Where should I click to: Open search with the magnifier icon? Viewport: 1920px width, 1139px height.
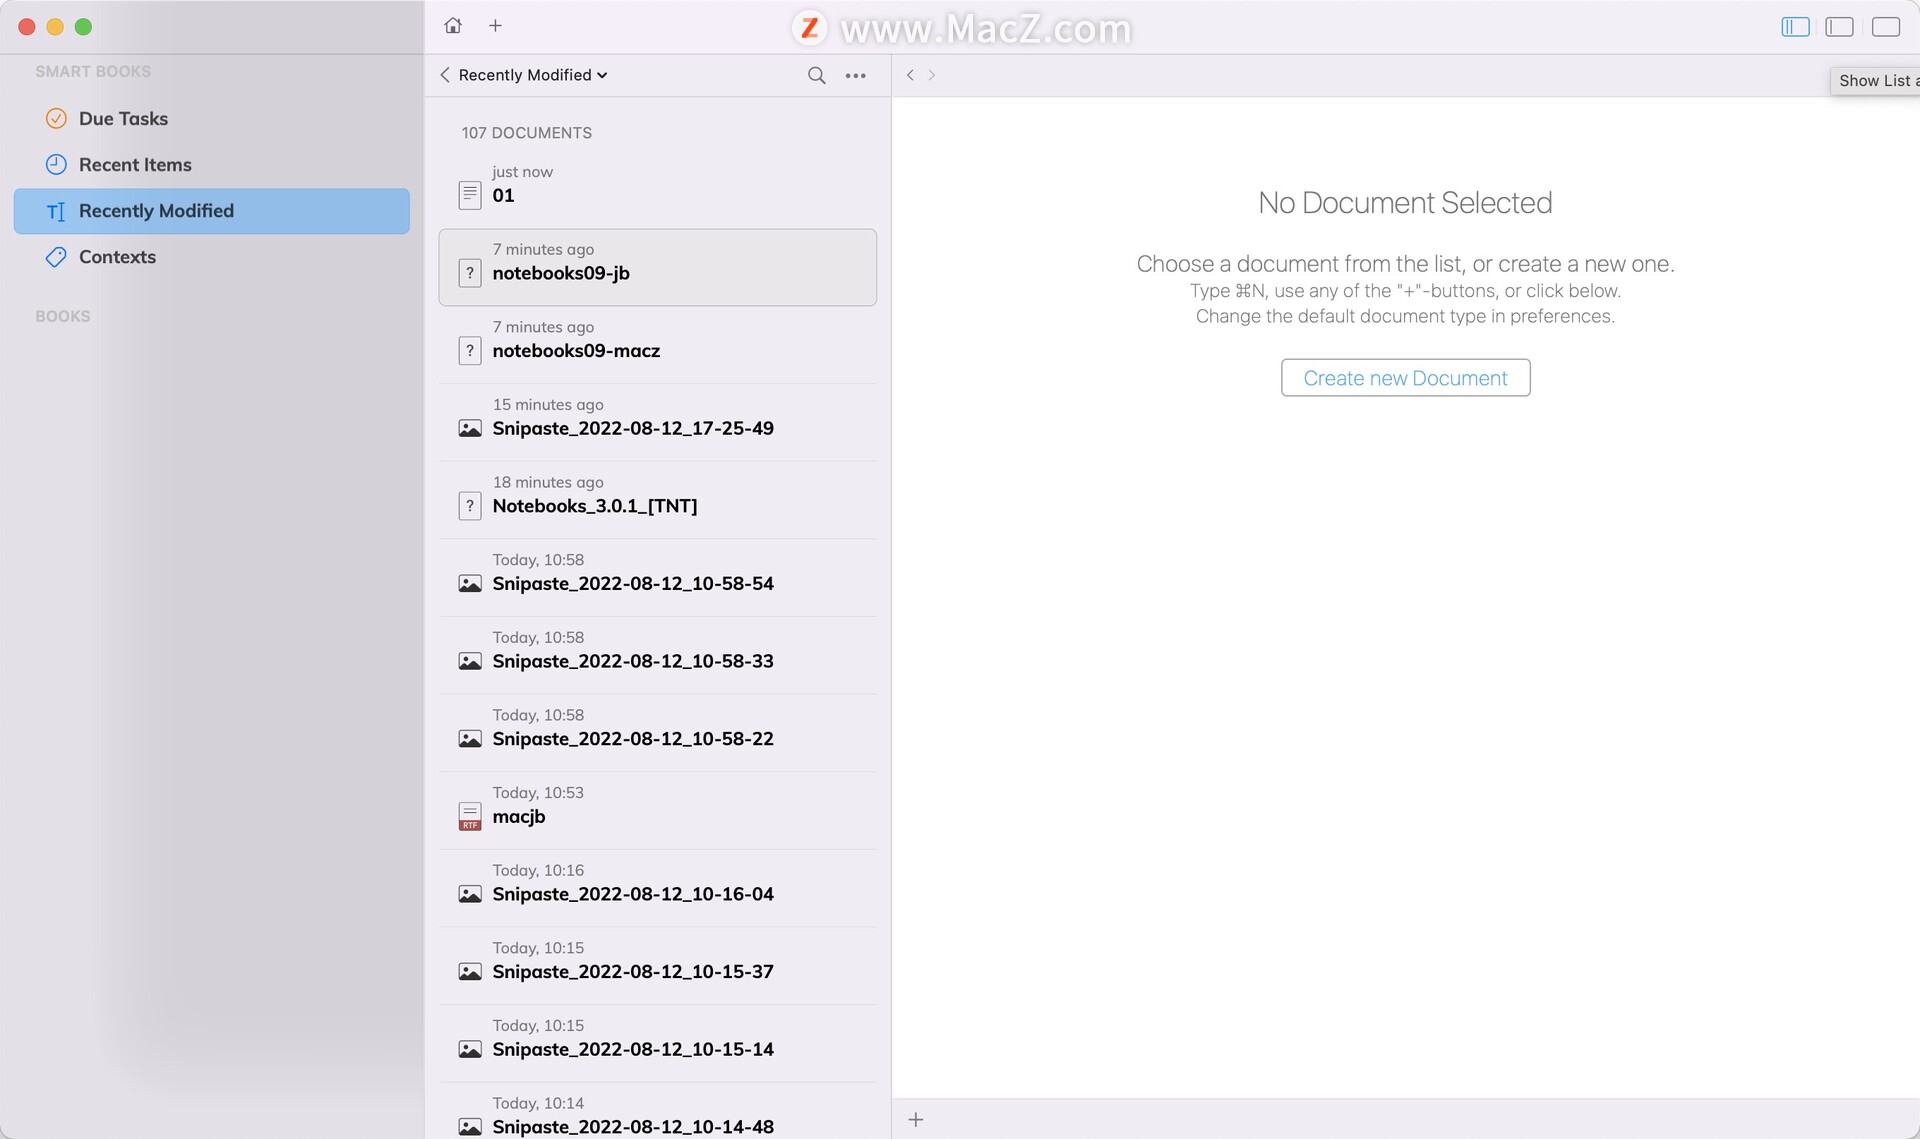point(816,75)
